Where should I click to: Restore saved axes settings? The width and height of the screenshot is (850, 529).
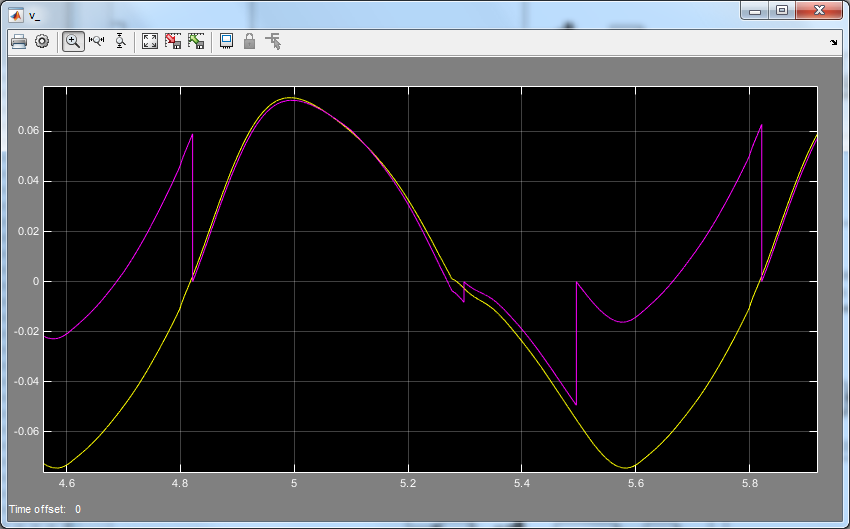(196, 41)
